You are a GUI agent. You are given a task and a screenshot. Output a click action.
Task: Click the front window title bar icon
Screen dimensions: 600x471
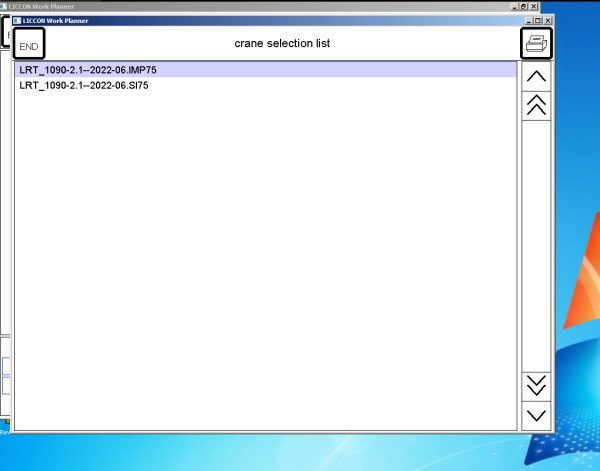coord(17,21)
